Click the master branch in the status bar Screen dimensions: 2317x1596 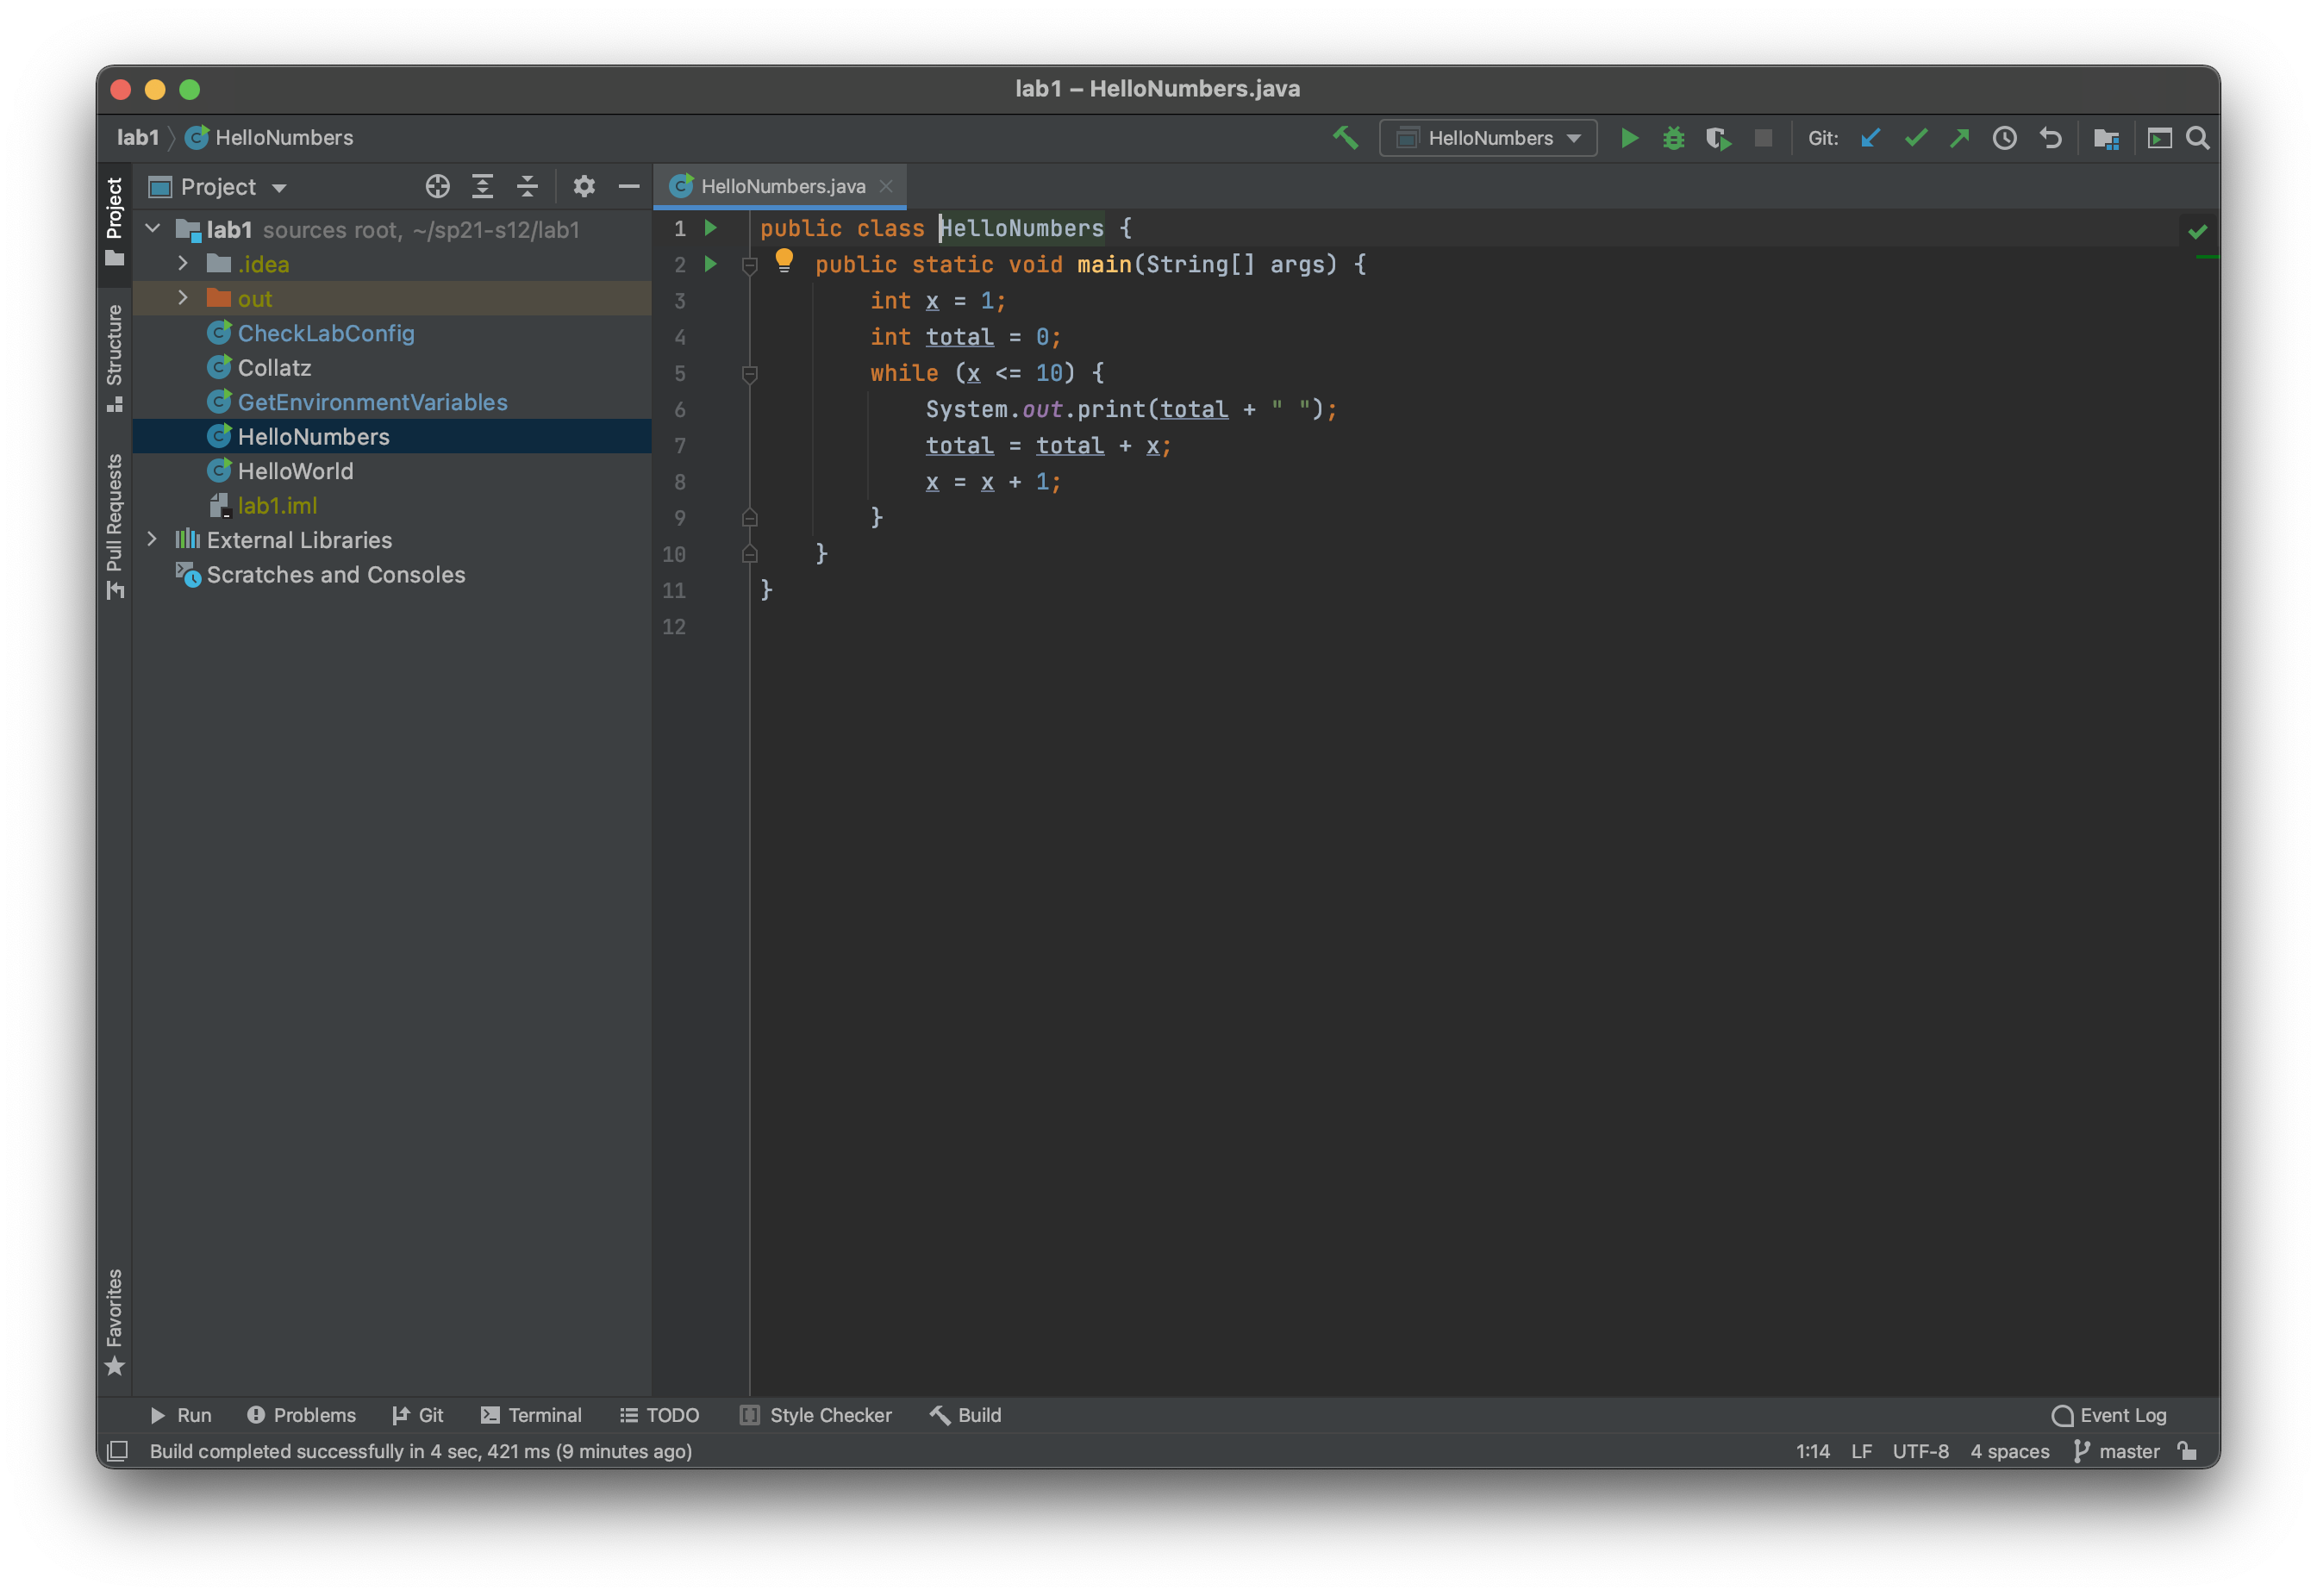coord(2130,1451)
